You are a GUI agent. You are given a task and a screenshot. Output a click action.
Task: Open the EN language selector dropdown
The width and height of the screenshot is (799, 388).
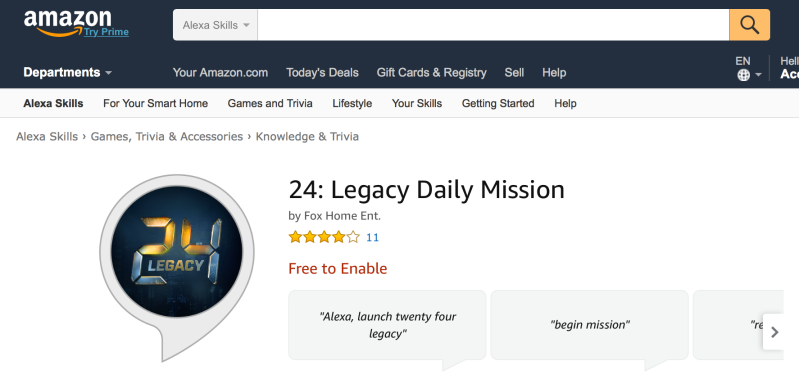pyautogui.click(x=749, y=68)
